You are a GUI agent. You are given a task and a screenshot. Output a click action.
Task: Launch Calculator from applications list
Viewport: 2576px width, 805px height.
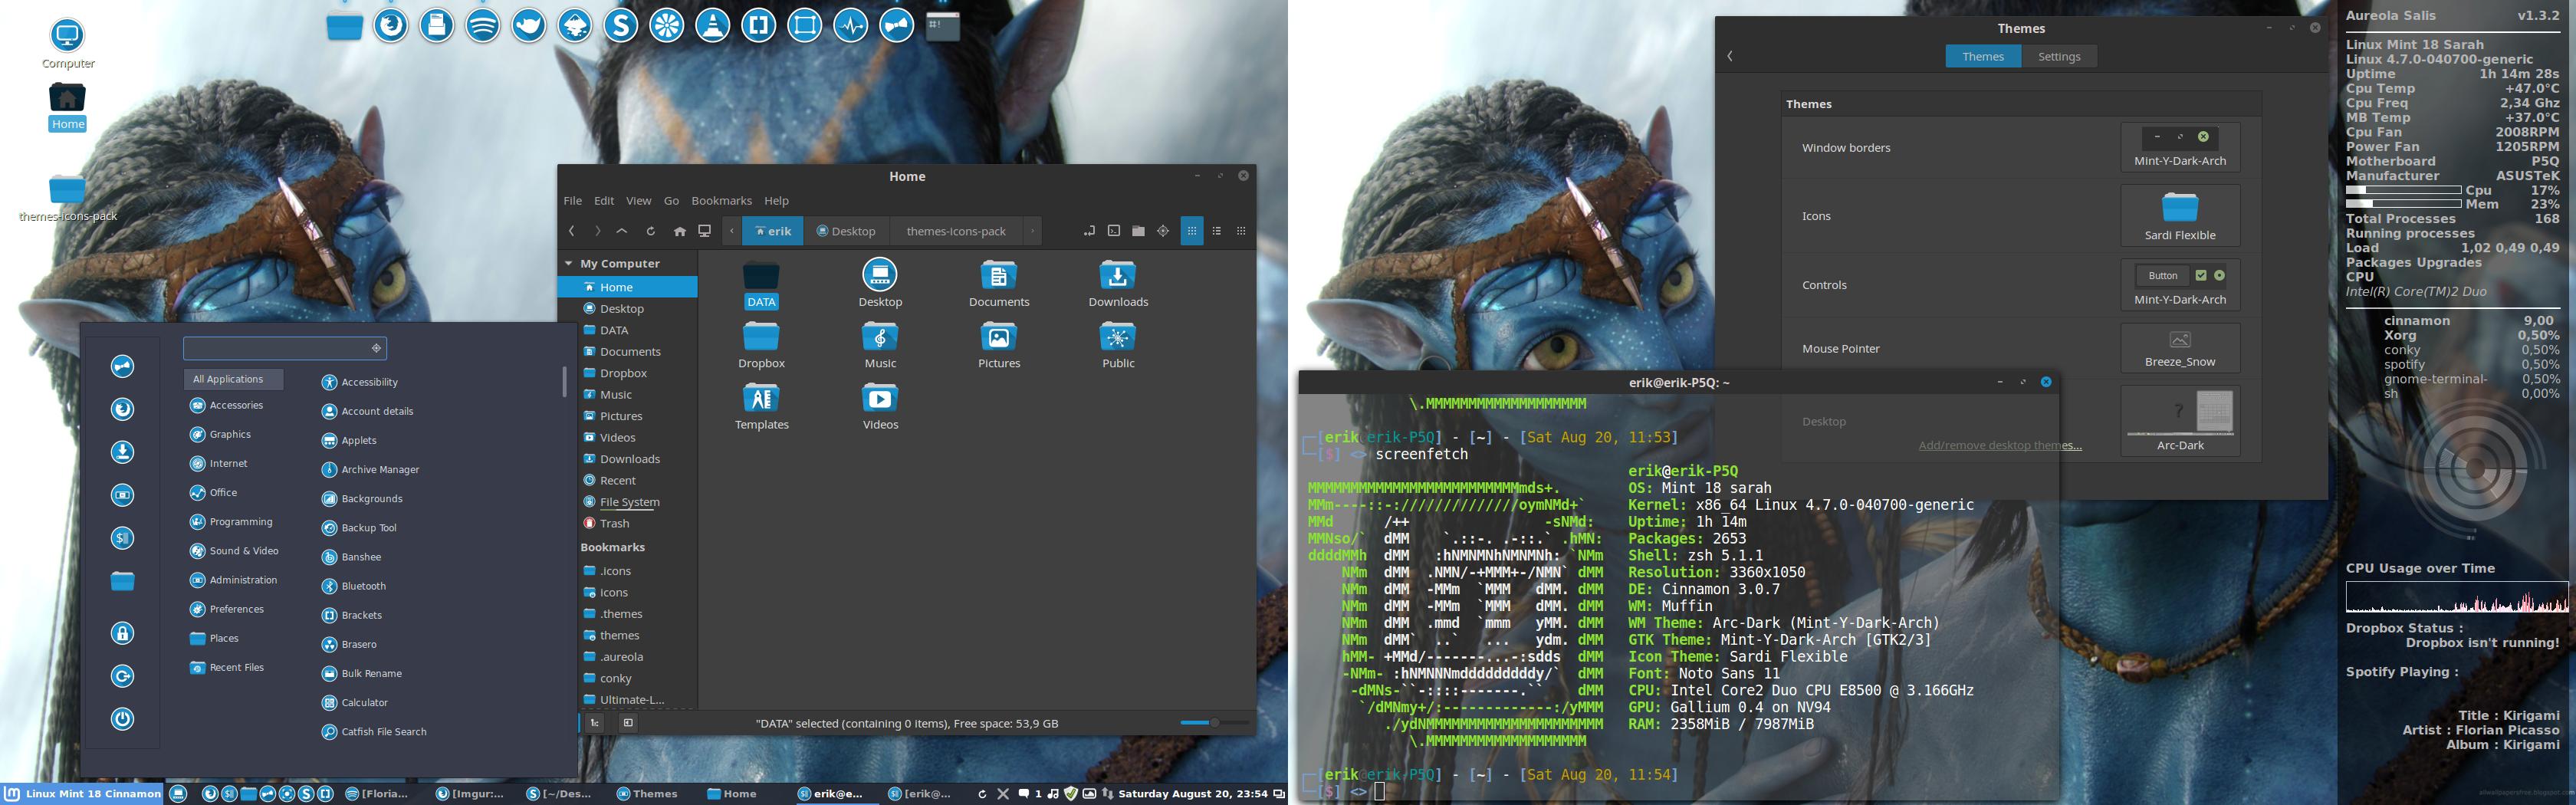[355, 703]
